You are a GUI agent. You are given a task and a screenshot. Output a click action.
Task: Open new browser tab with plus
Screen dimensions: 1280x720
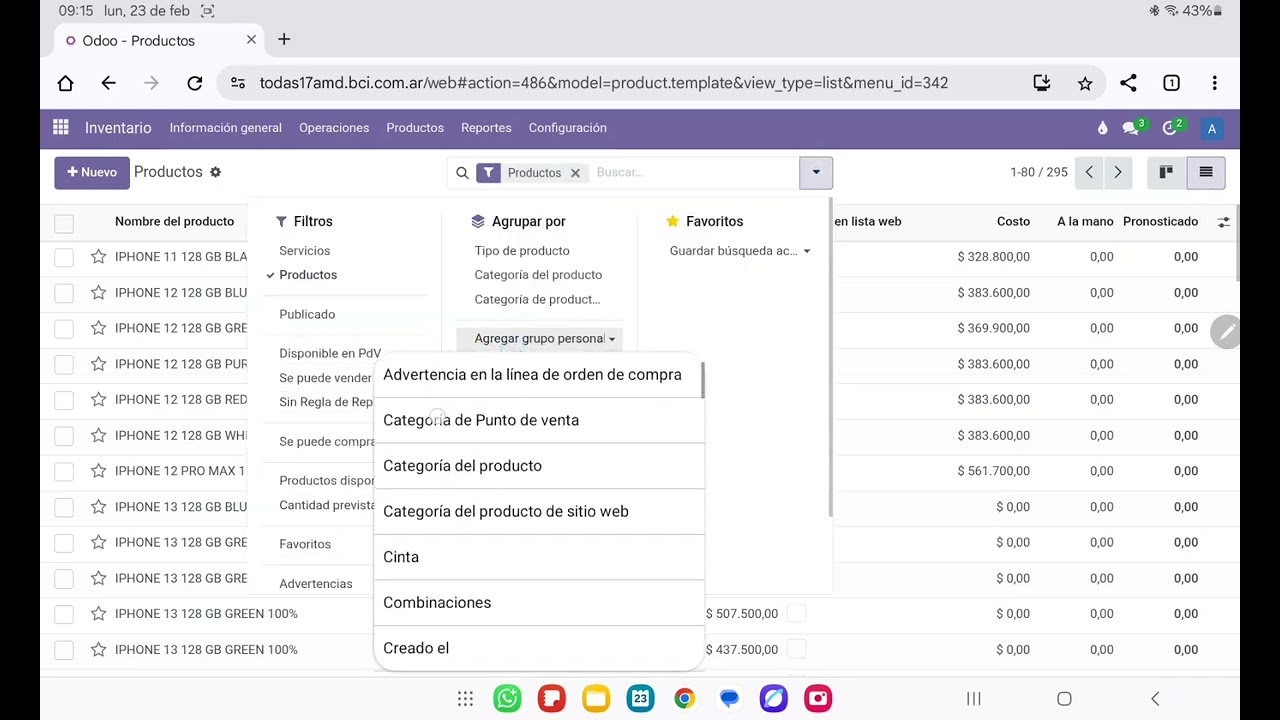click(x=284, y=40)
